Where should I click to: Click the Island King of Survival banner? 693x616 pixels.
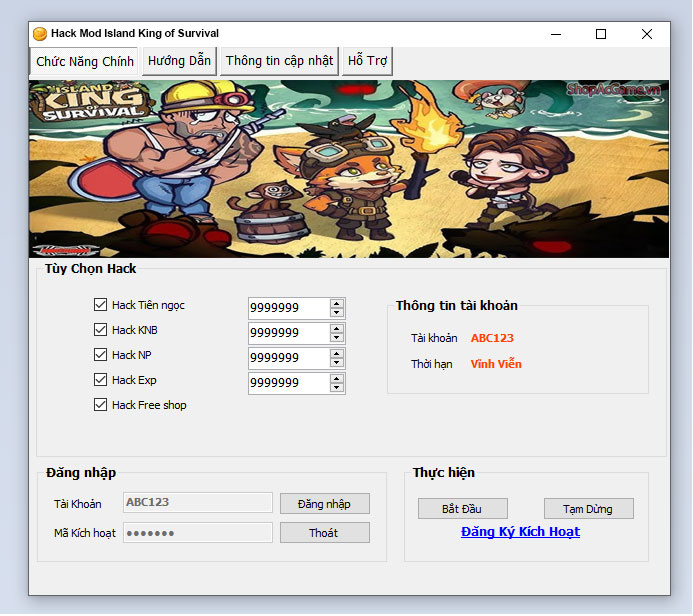pos(349,169)
